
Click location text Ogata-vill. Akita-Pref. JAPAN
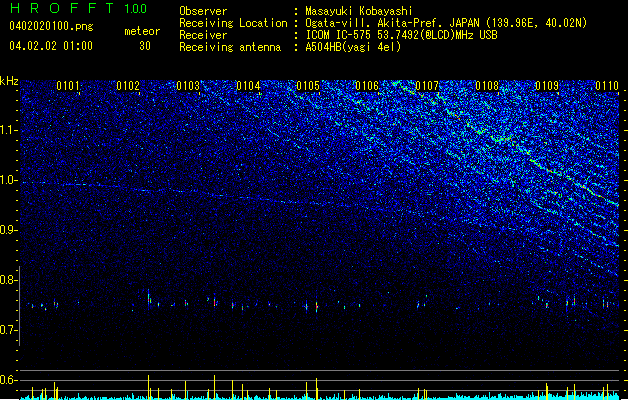click(x=392, y=23)
